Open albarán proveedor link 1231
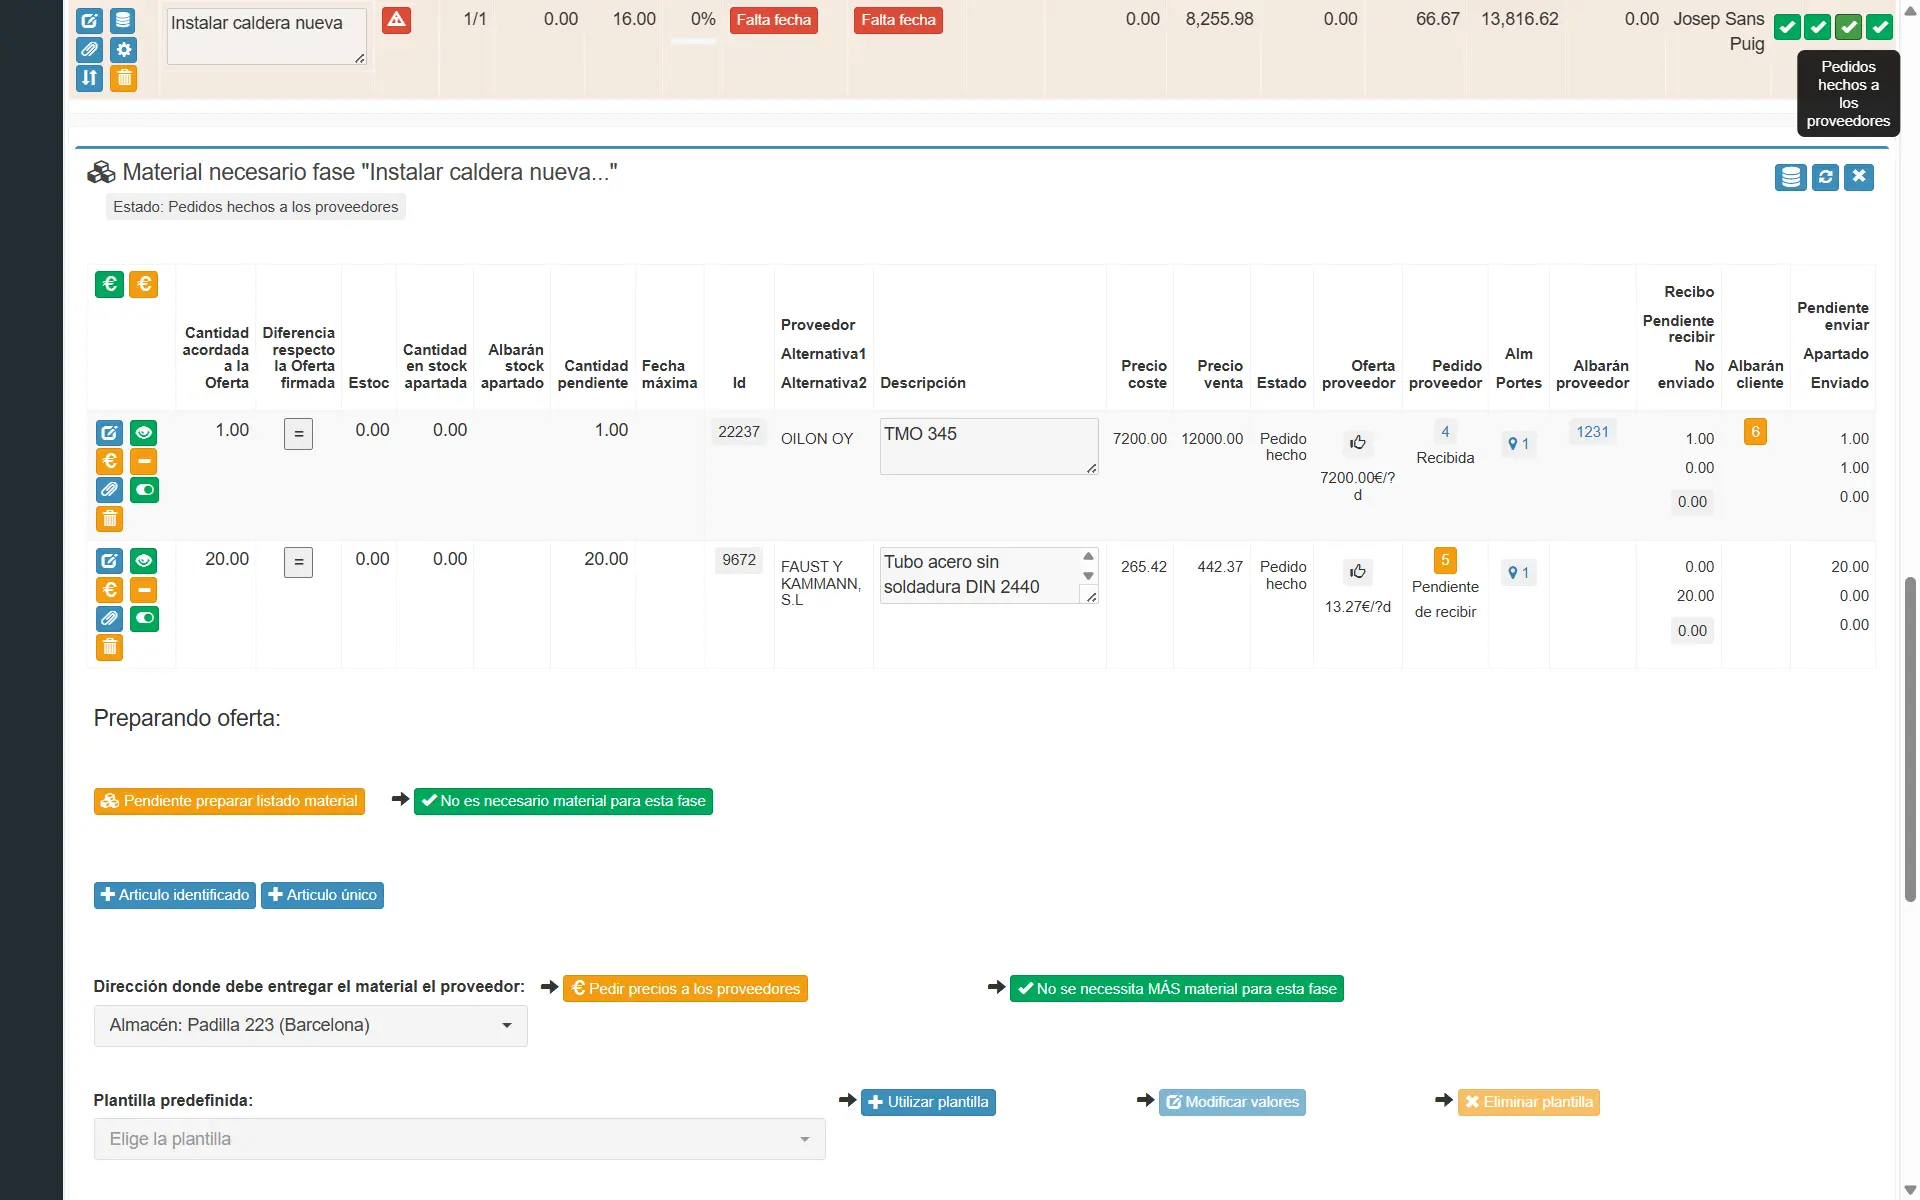 point(1592,432)
